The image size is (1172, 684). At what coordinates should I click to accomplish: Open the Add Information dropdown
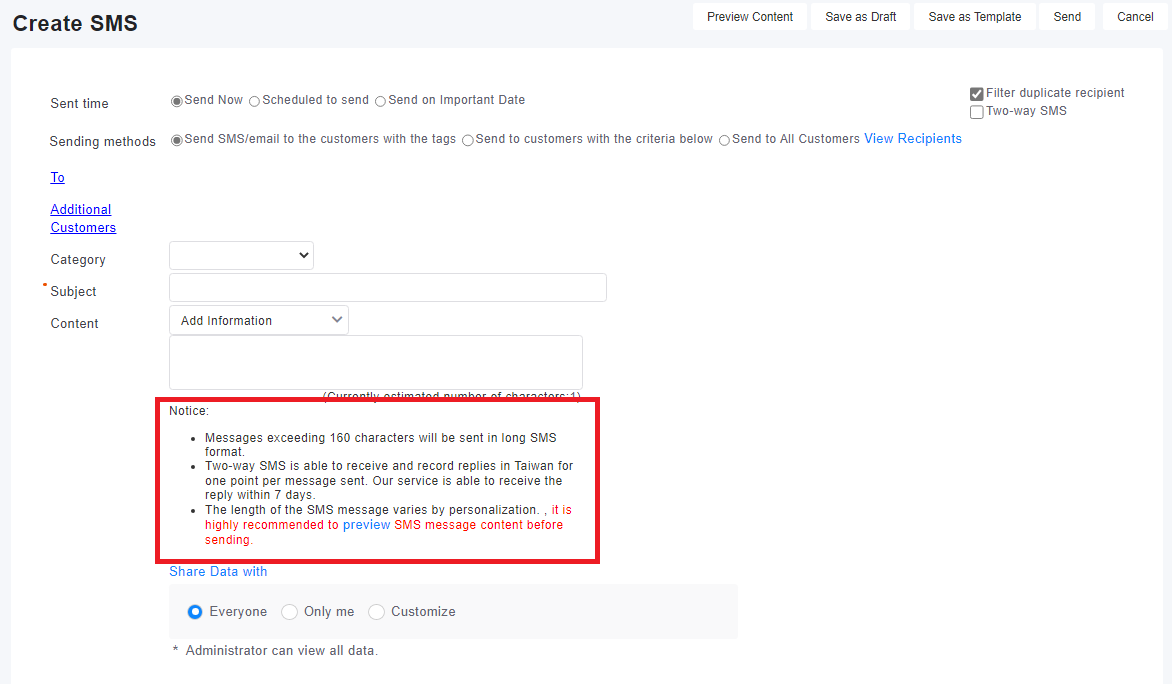pos(258,320)
